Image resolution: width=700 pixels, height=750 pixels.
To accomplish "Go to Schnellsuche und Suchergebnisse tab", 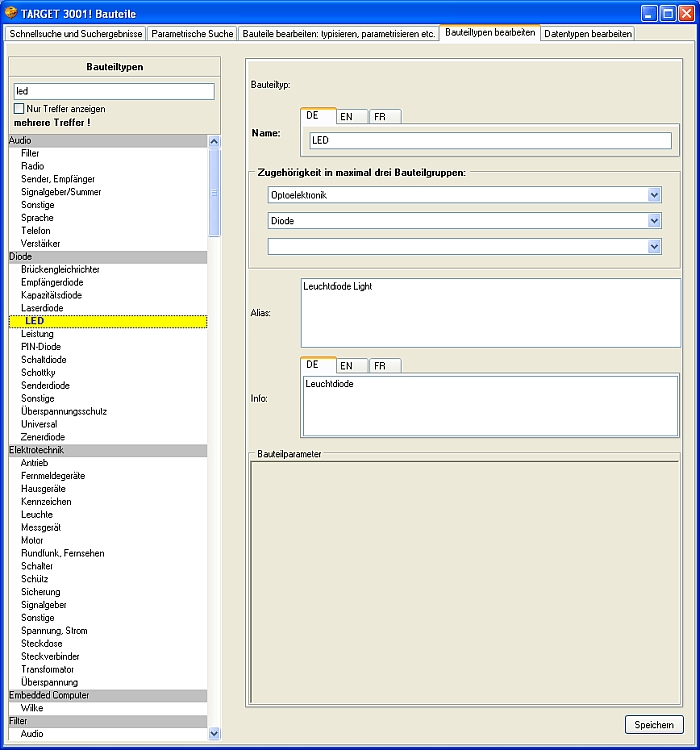I will [x=76, y=33].
